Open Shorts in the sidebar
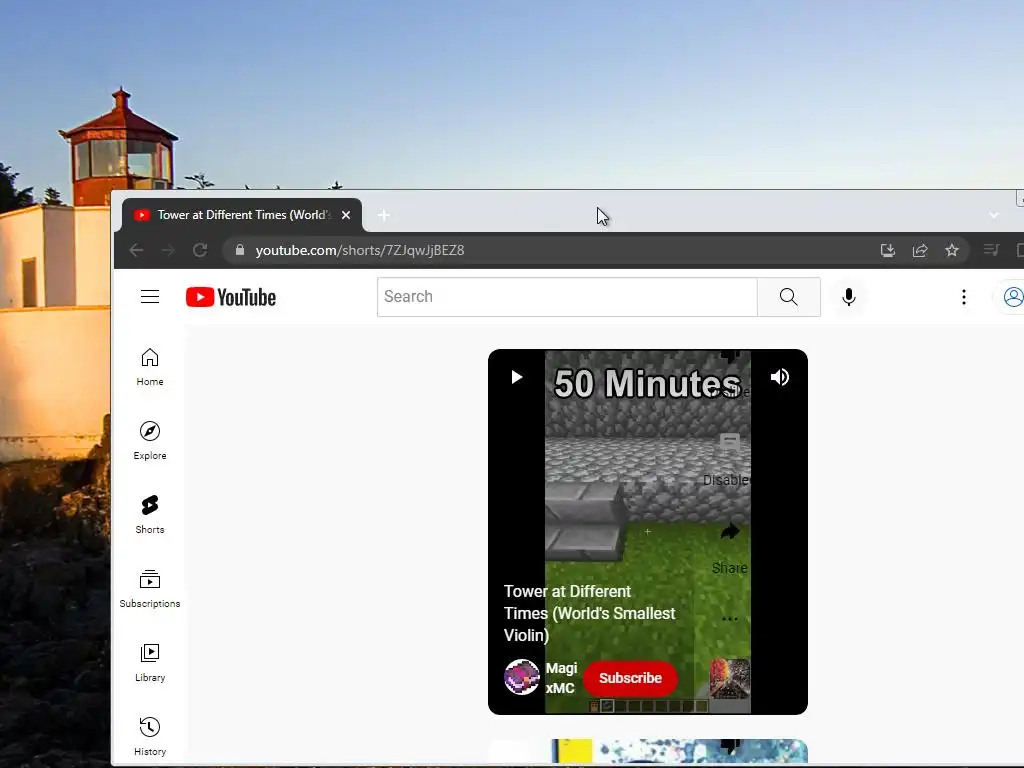This screenshot has height=768, width=1024. pos(150,515)
